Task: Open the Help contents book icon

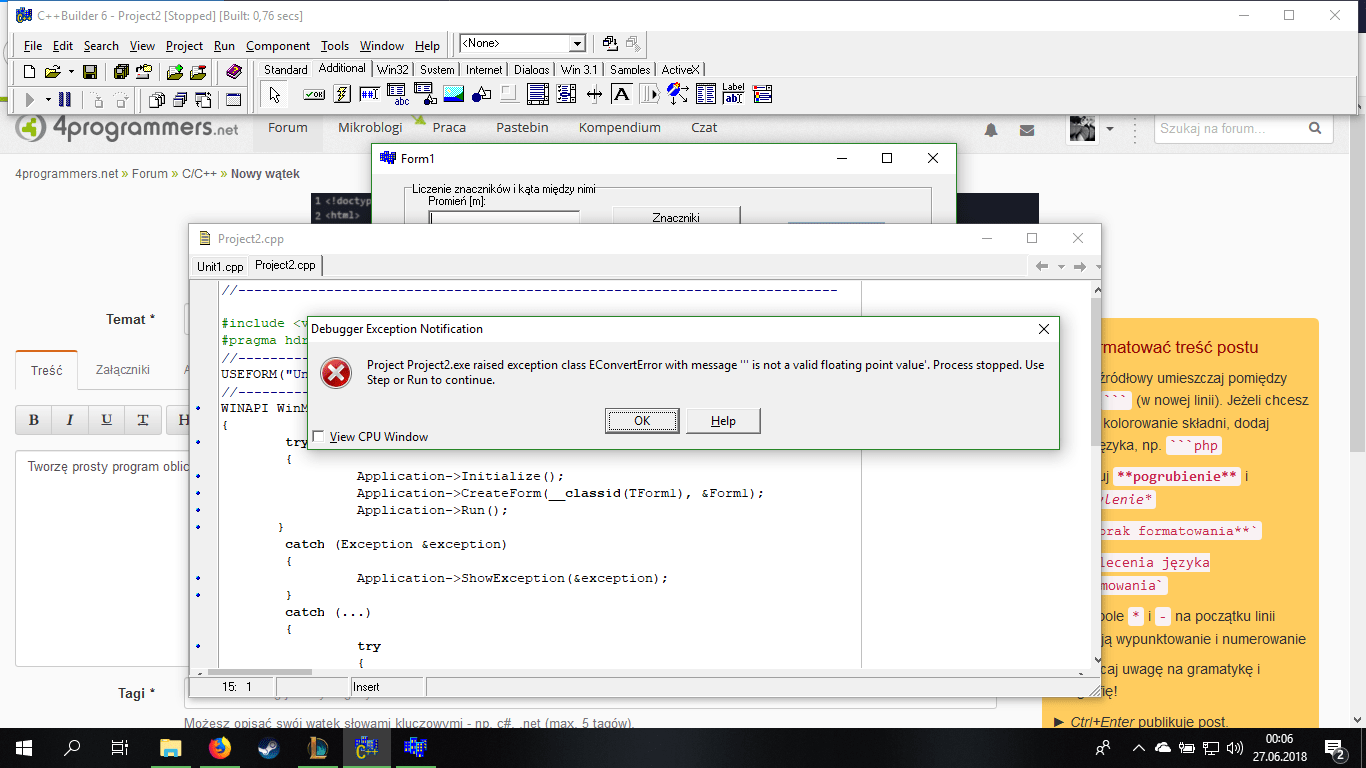Action: coord(234,71)
